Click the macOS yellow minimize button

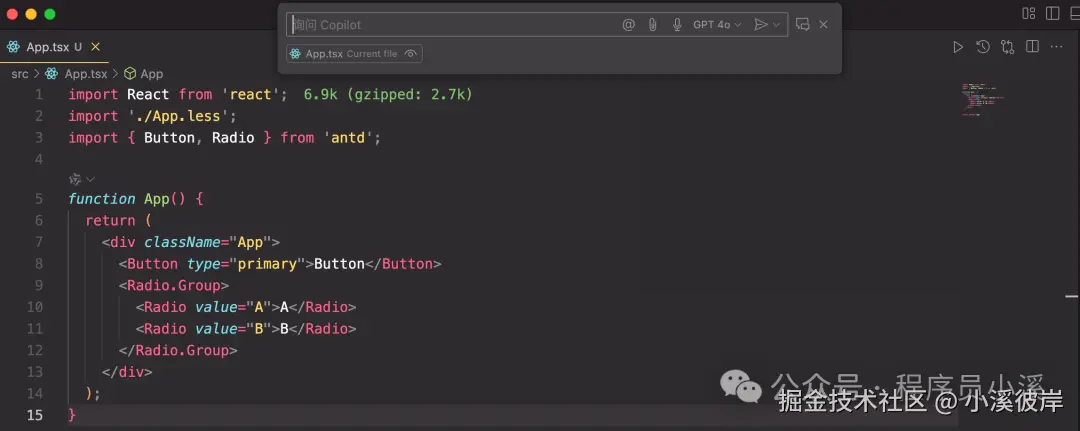click(x=31, y=14)
